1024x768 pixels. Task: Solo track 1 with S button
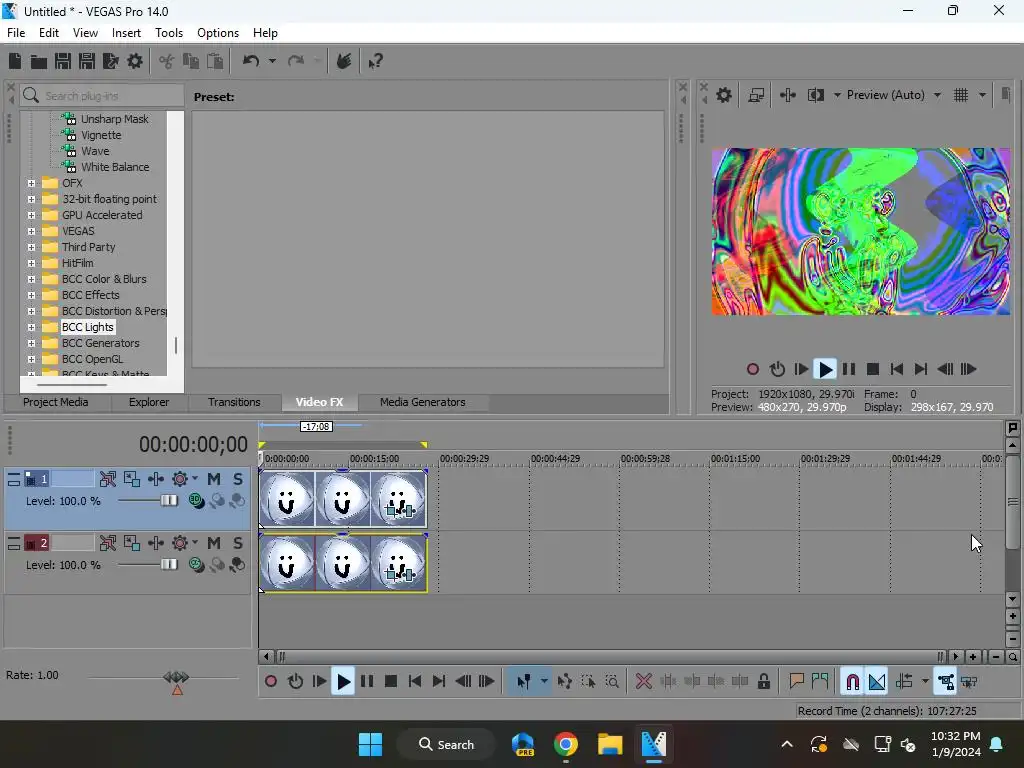(x=238, y=479)
